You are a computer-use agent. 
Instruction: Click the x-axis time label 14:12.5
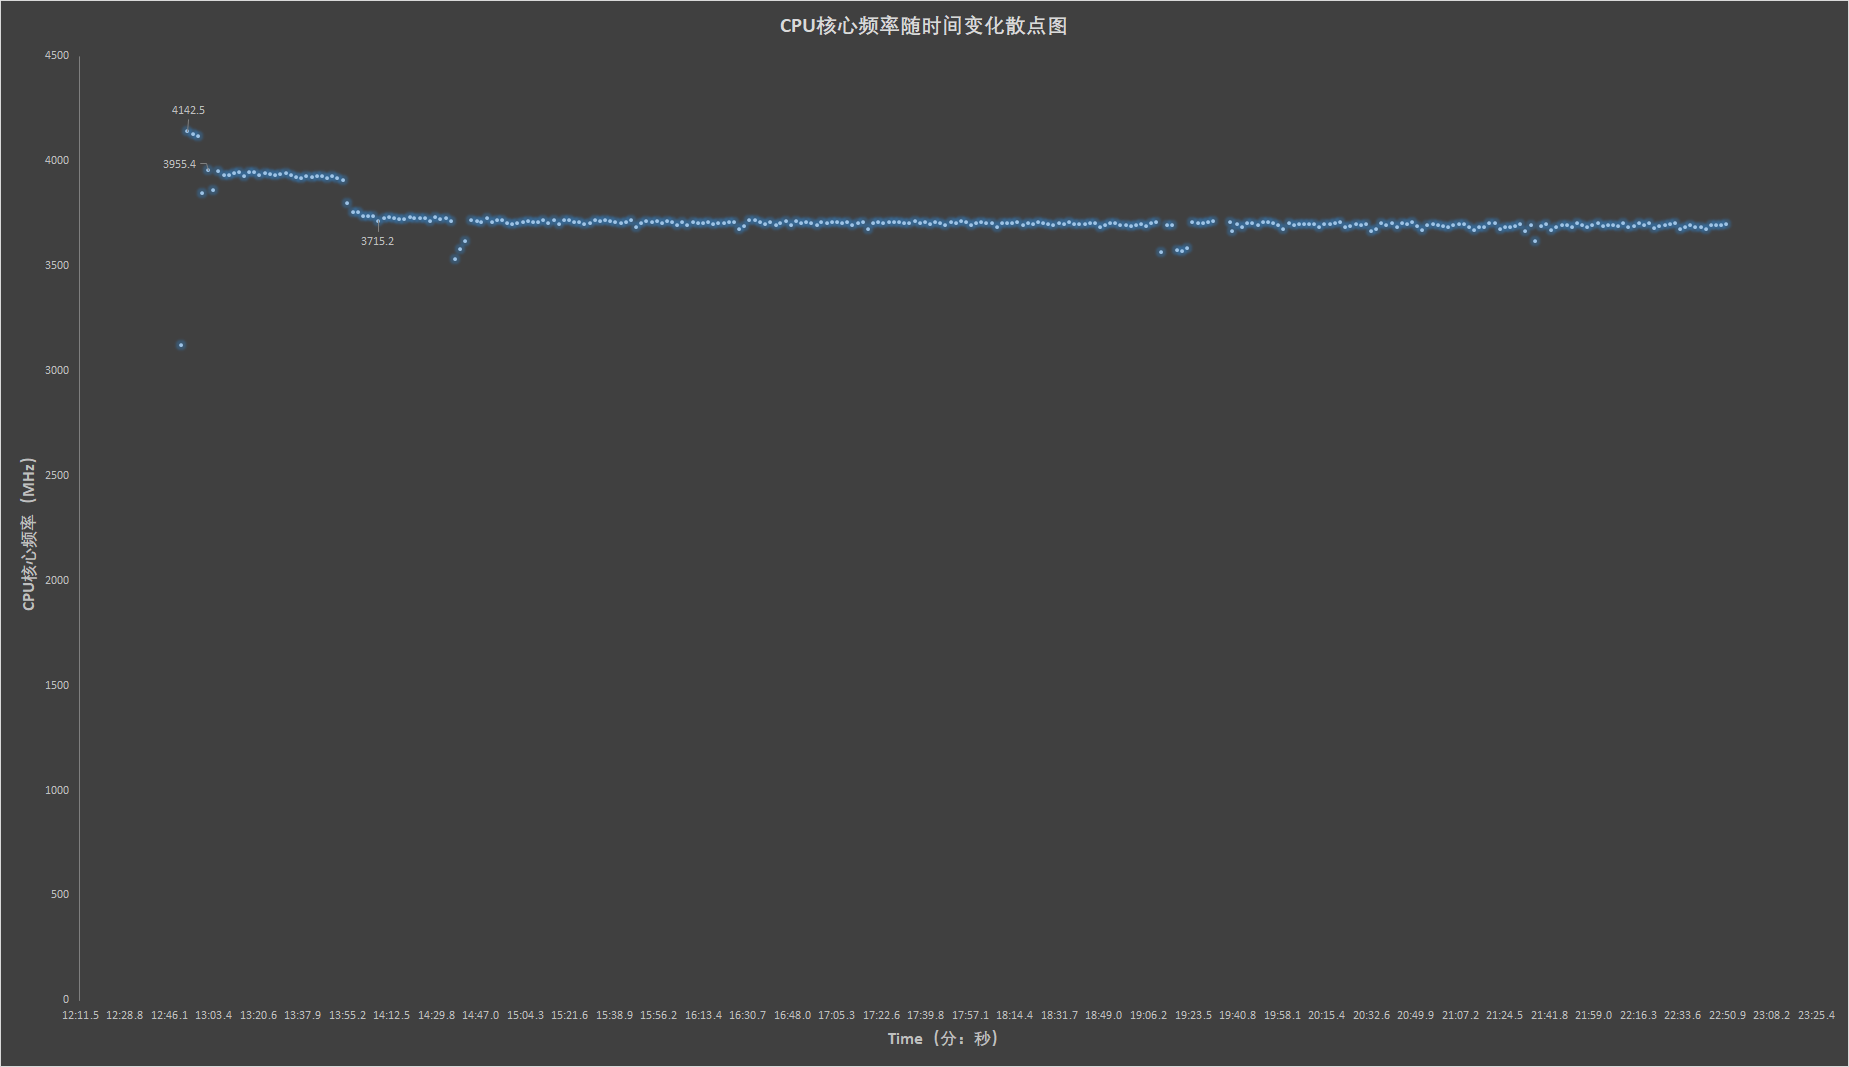[391, 1015]
